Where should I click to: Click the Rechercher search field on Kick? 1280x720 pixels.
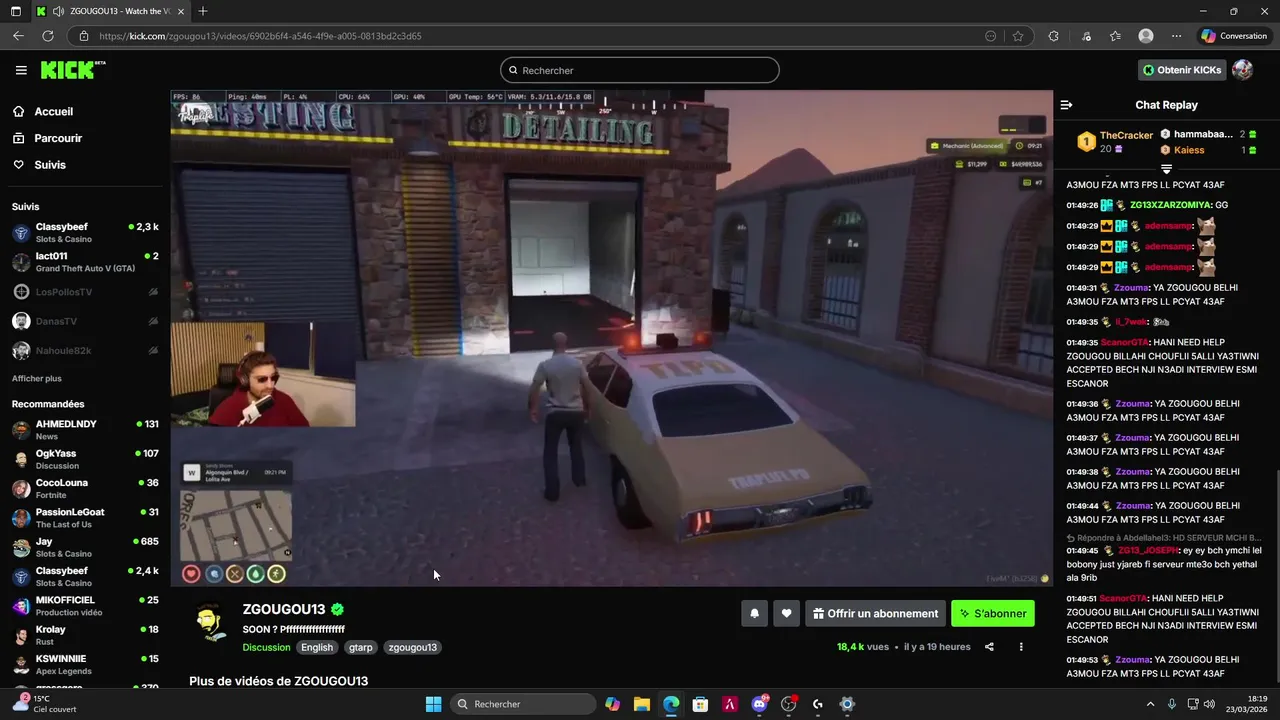tap(640, 70)
